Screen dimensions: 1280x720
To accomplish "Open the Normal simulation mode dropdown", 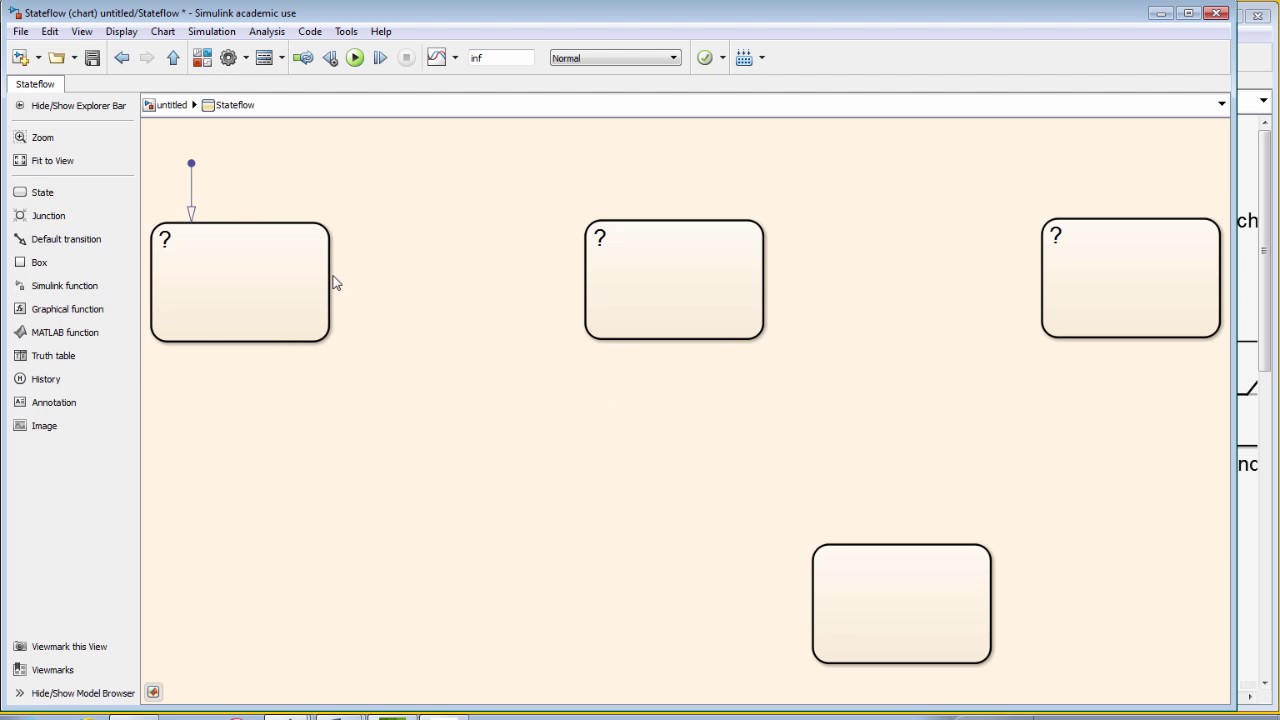I will [x=615, y=58].
